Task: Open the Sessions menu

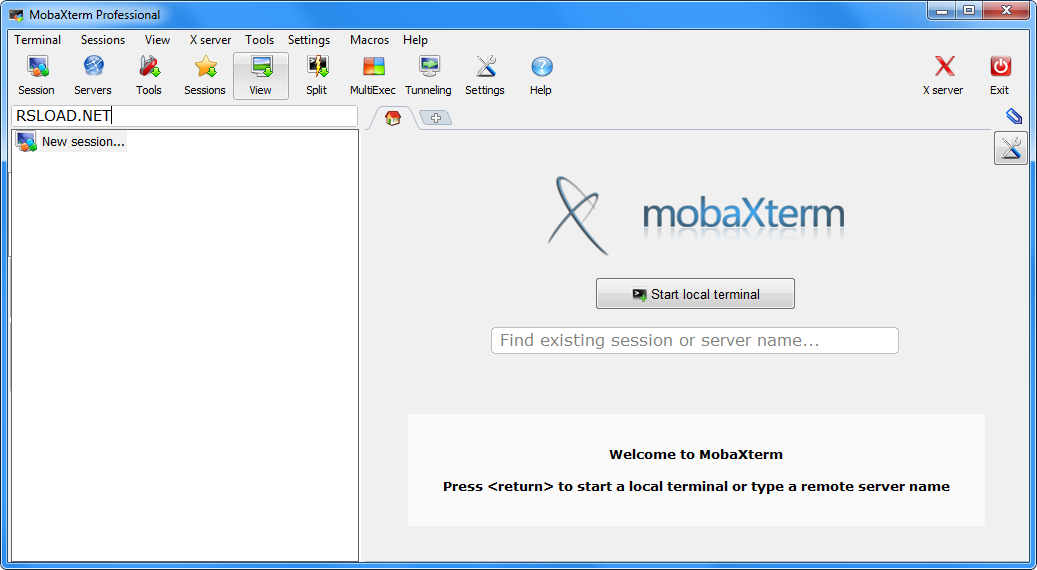Action: (x=103, y=40)
